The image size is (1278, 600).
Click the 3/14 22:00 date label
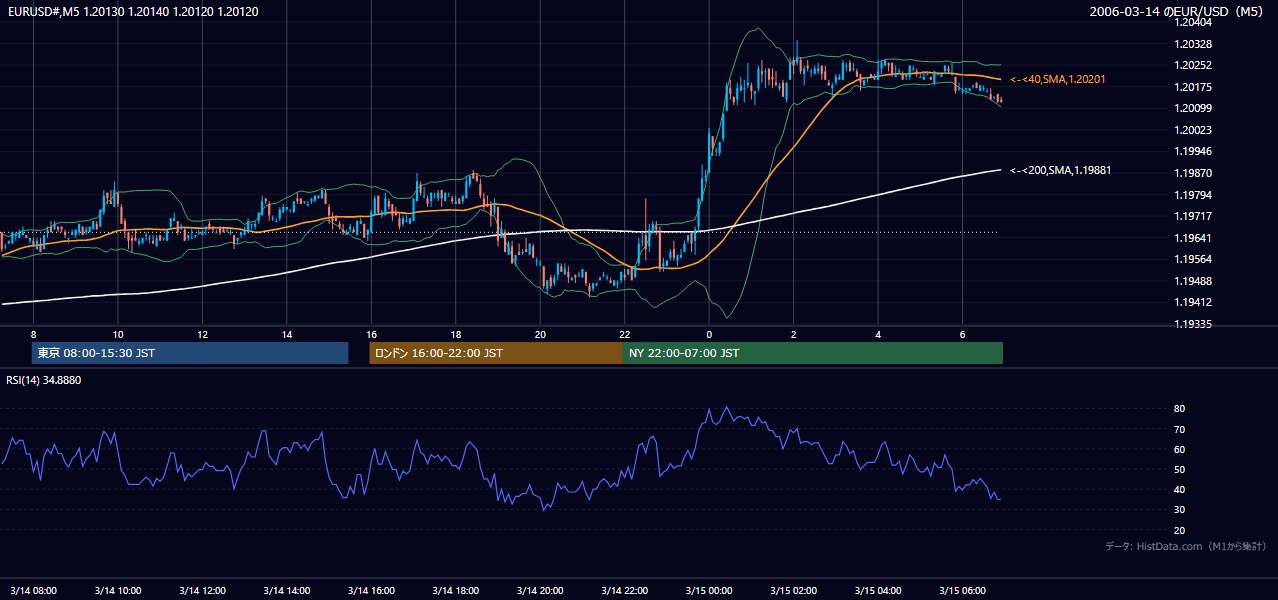pyautogui.click(x=624, y=591)
